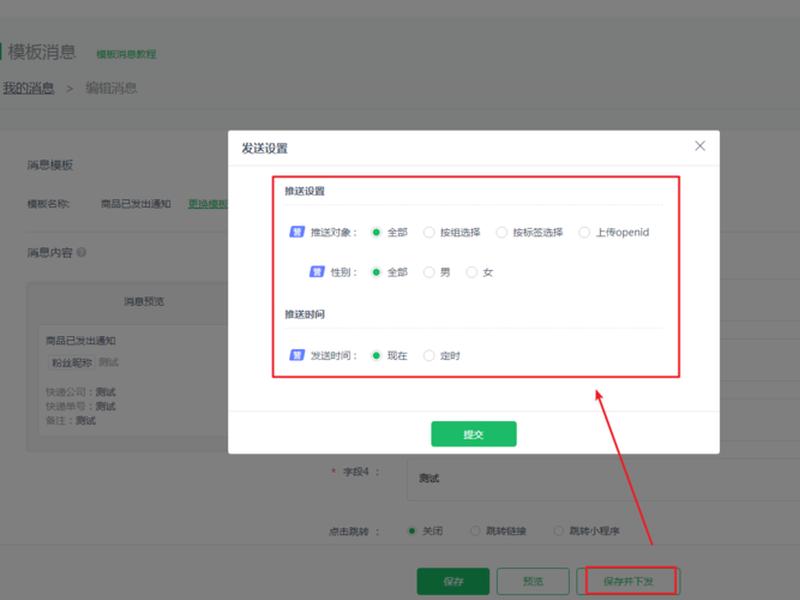Click the 消息预览 header text

pos(144,302)
